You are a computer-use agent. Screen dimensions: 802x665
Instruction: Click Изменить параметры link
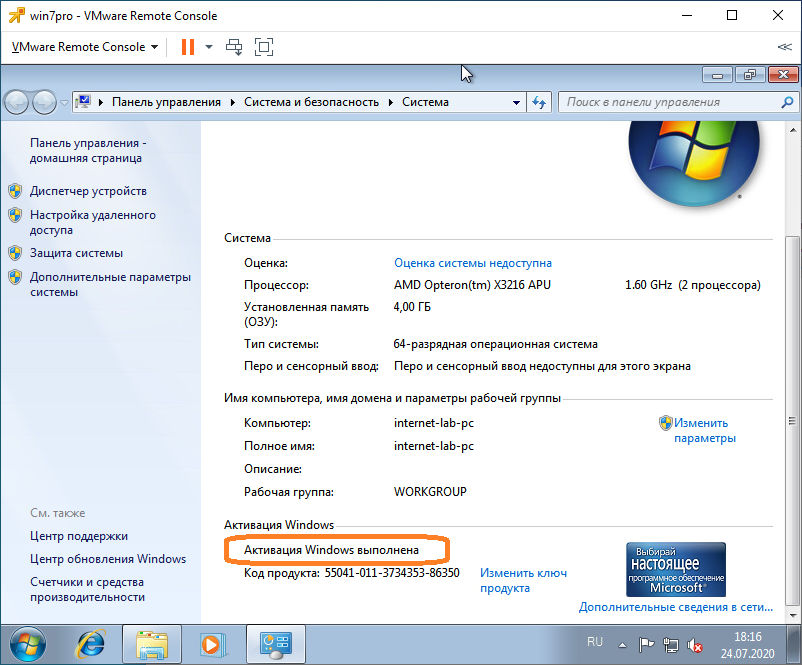[x=704, y=430]
